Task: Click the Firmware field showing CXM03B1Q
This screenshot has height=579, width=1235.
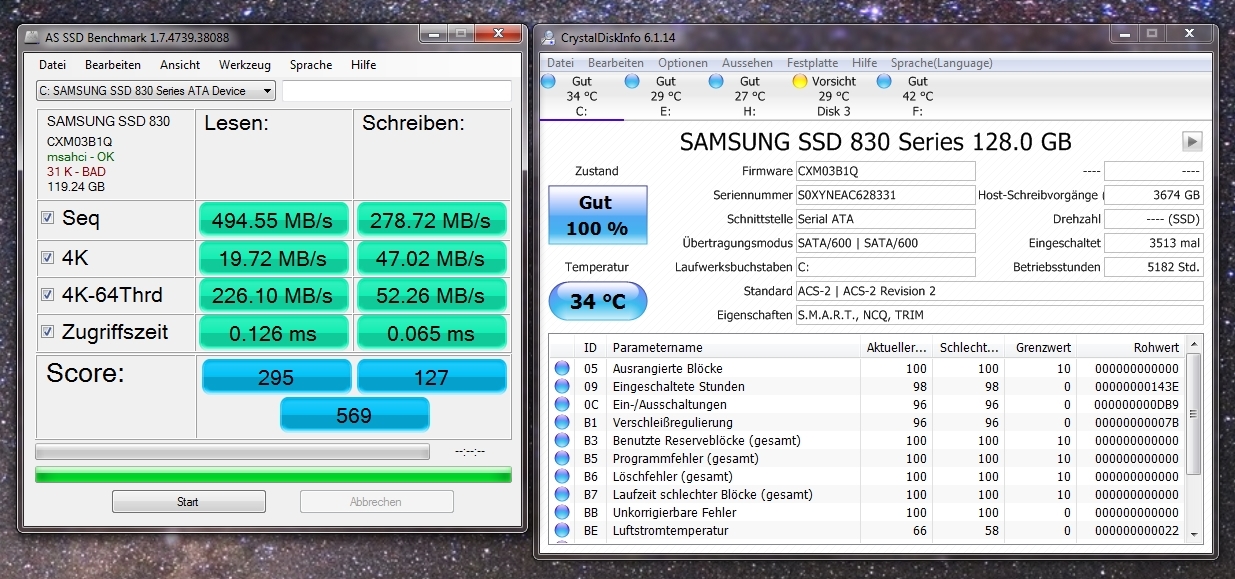Action: [885, 171]
